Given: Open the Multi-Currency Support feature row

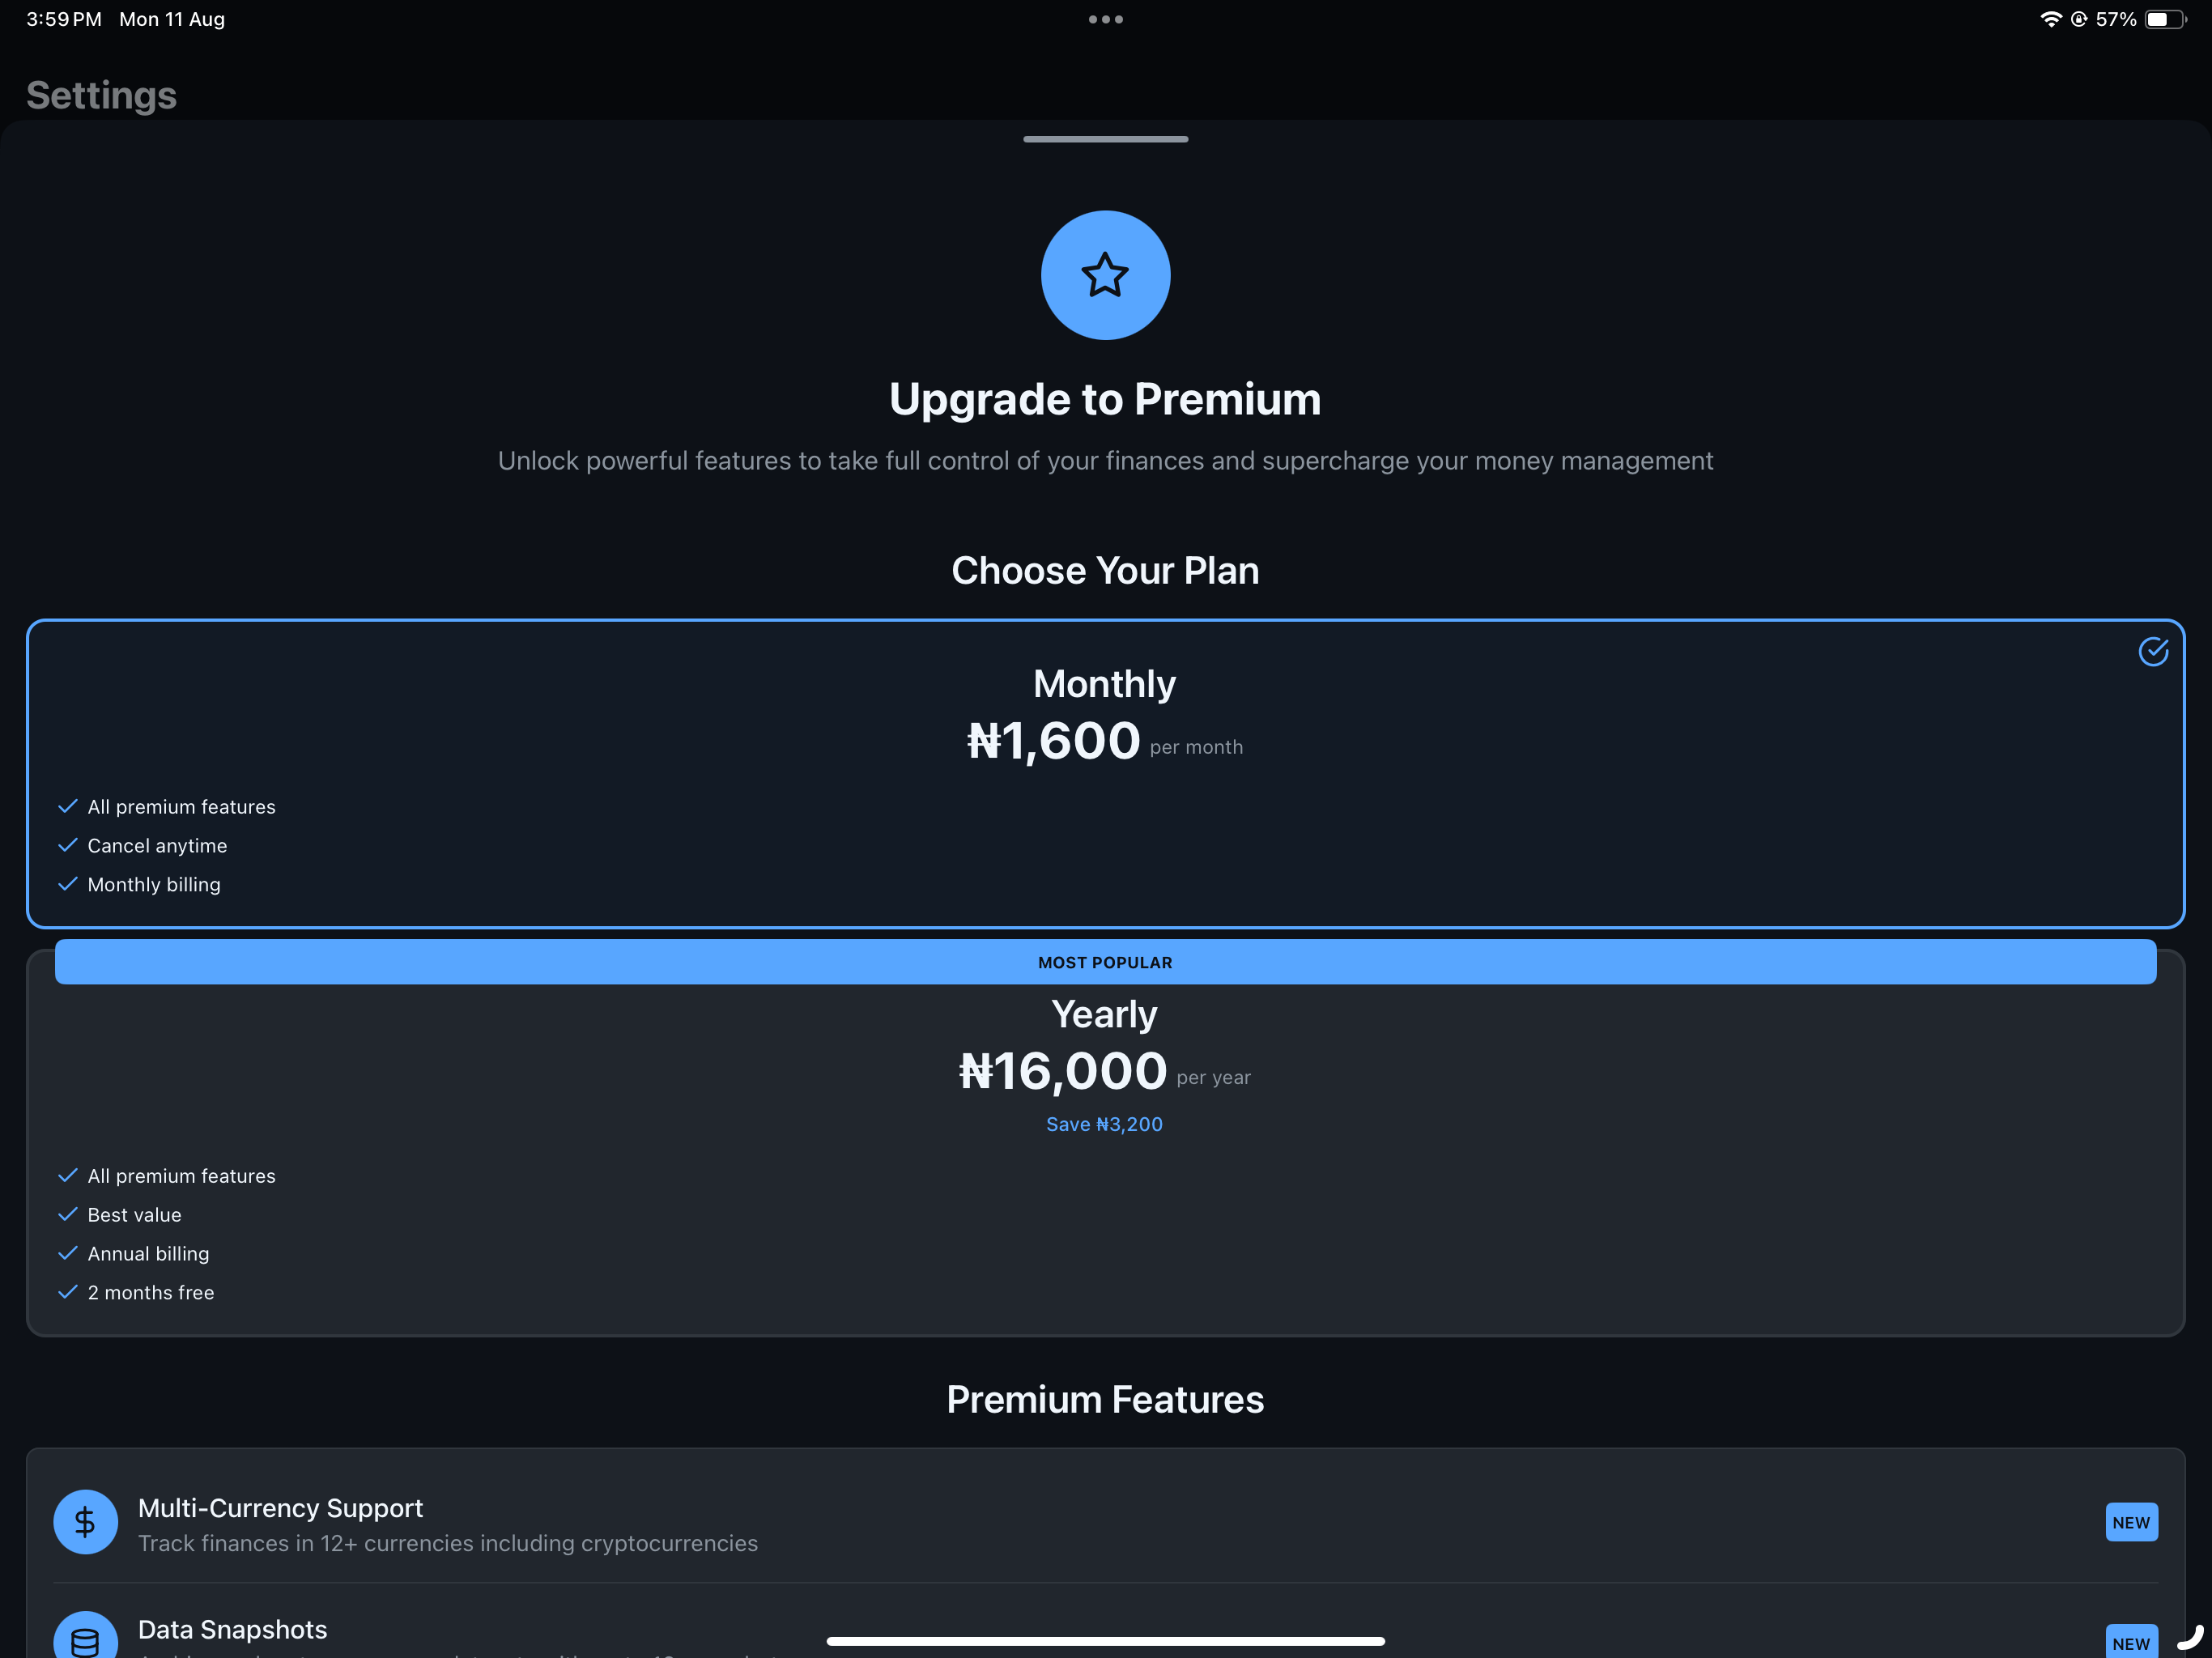Looking at the screenshot, I should click(1105, 1522).
